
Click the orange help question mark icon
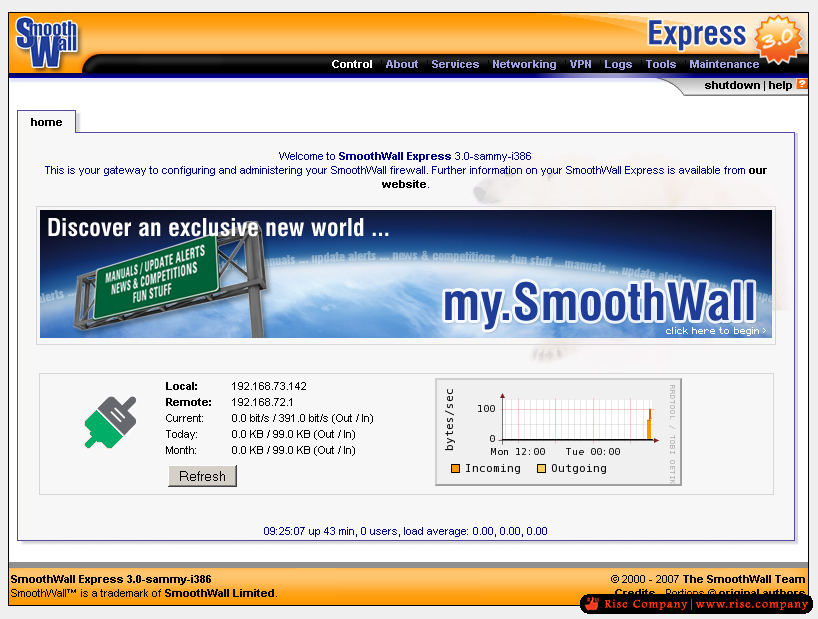tap(801, 84)
